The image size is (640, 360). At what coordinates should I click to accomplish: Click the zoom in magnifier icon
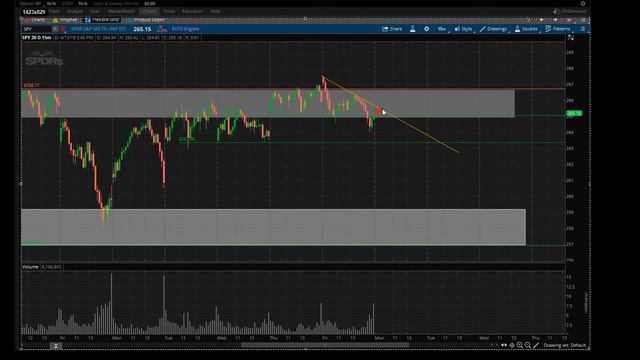click(x=520, y=345)
